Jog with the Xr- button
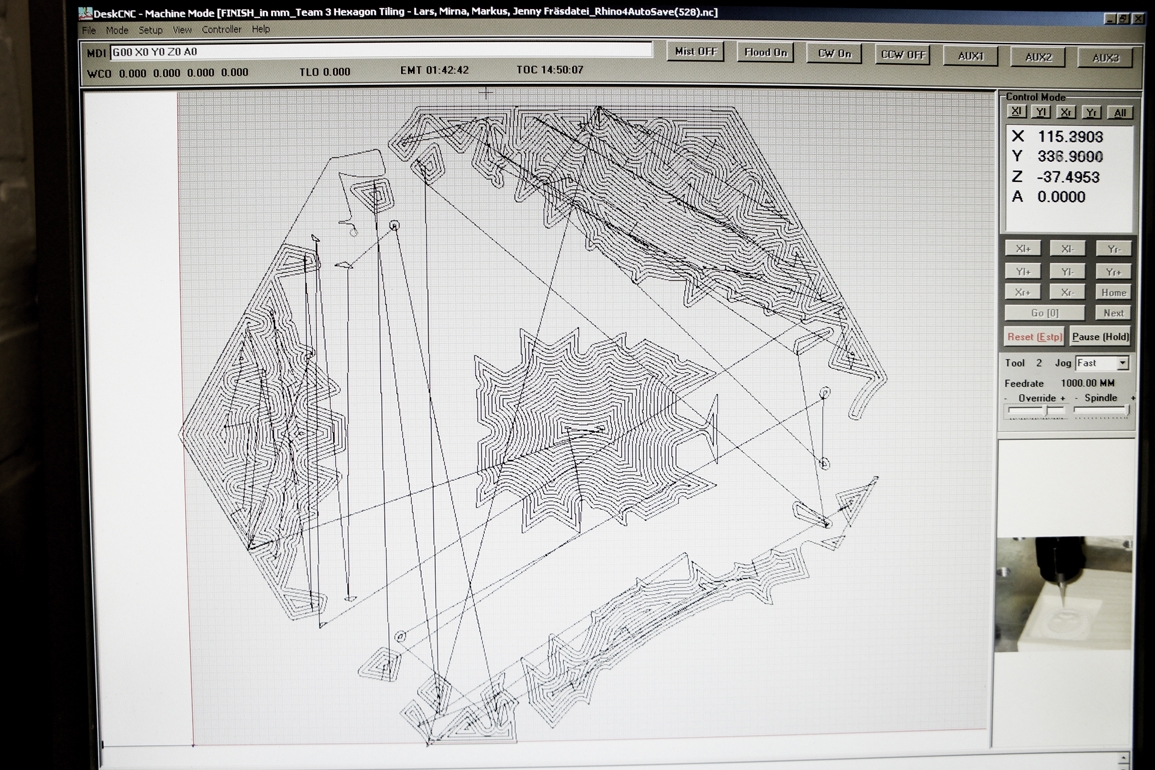This screenshot has height=770, width=1155. point(1067,292)
